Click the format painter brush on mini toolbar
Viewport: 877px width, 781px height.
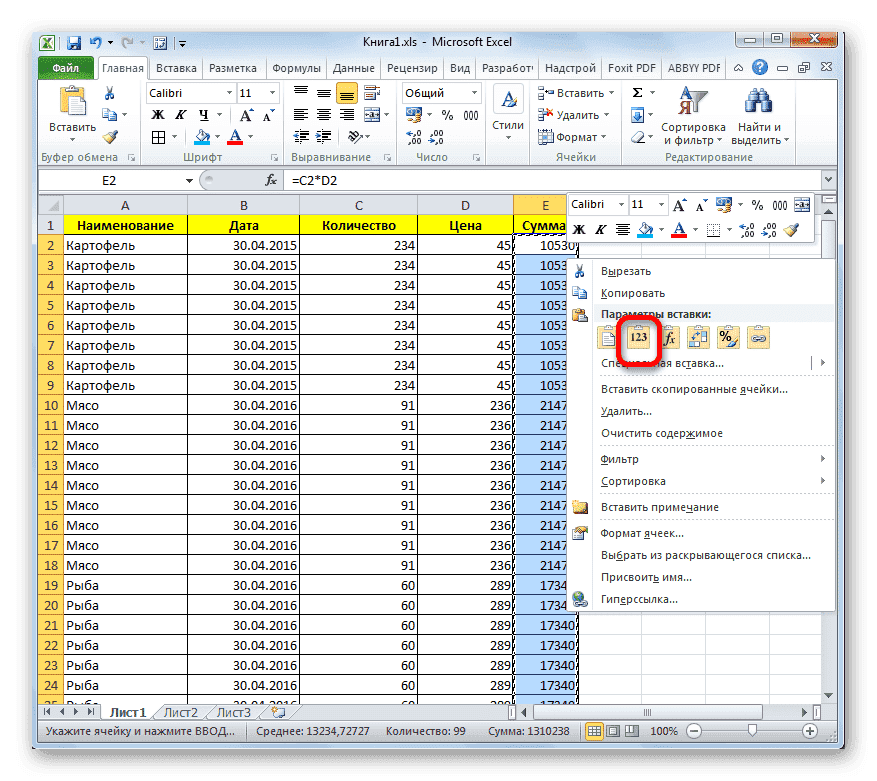[x=792, y=229]
